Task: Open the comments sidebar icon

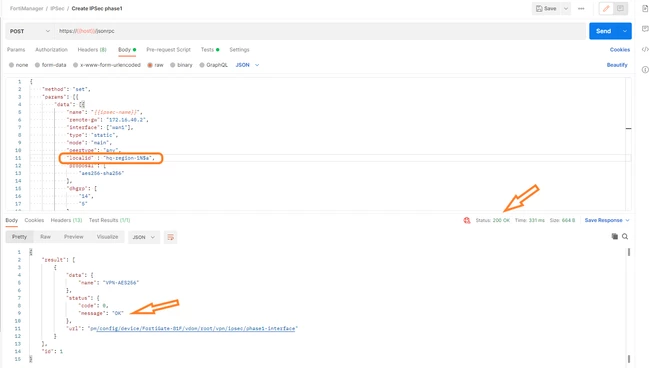Action: 645,29
